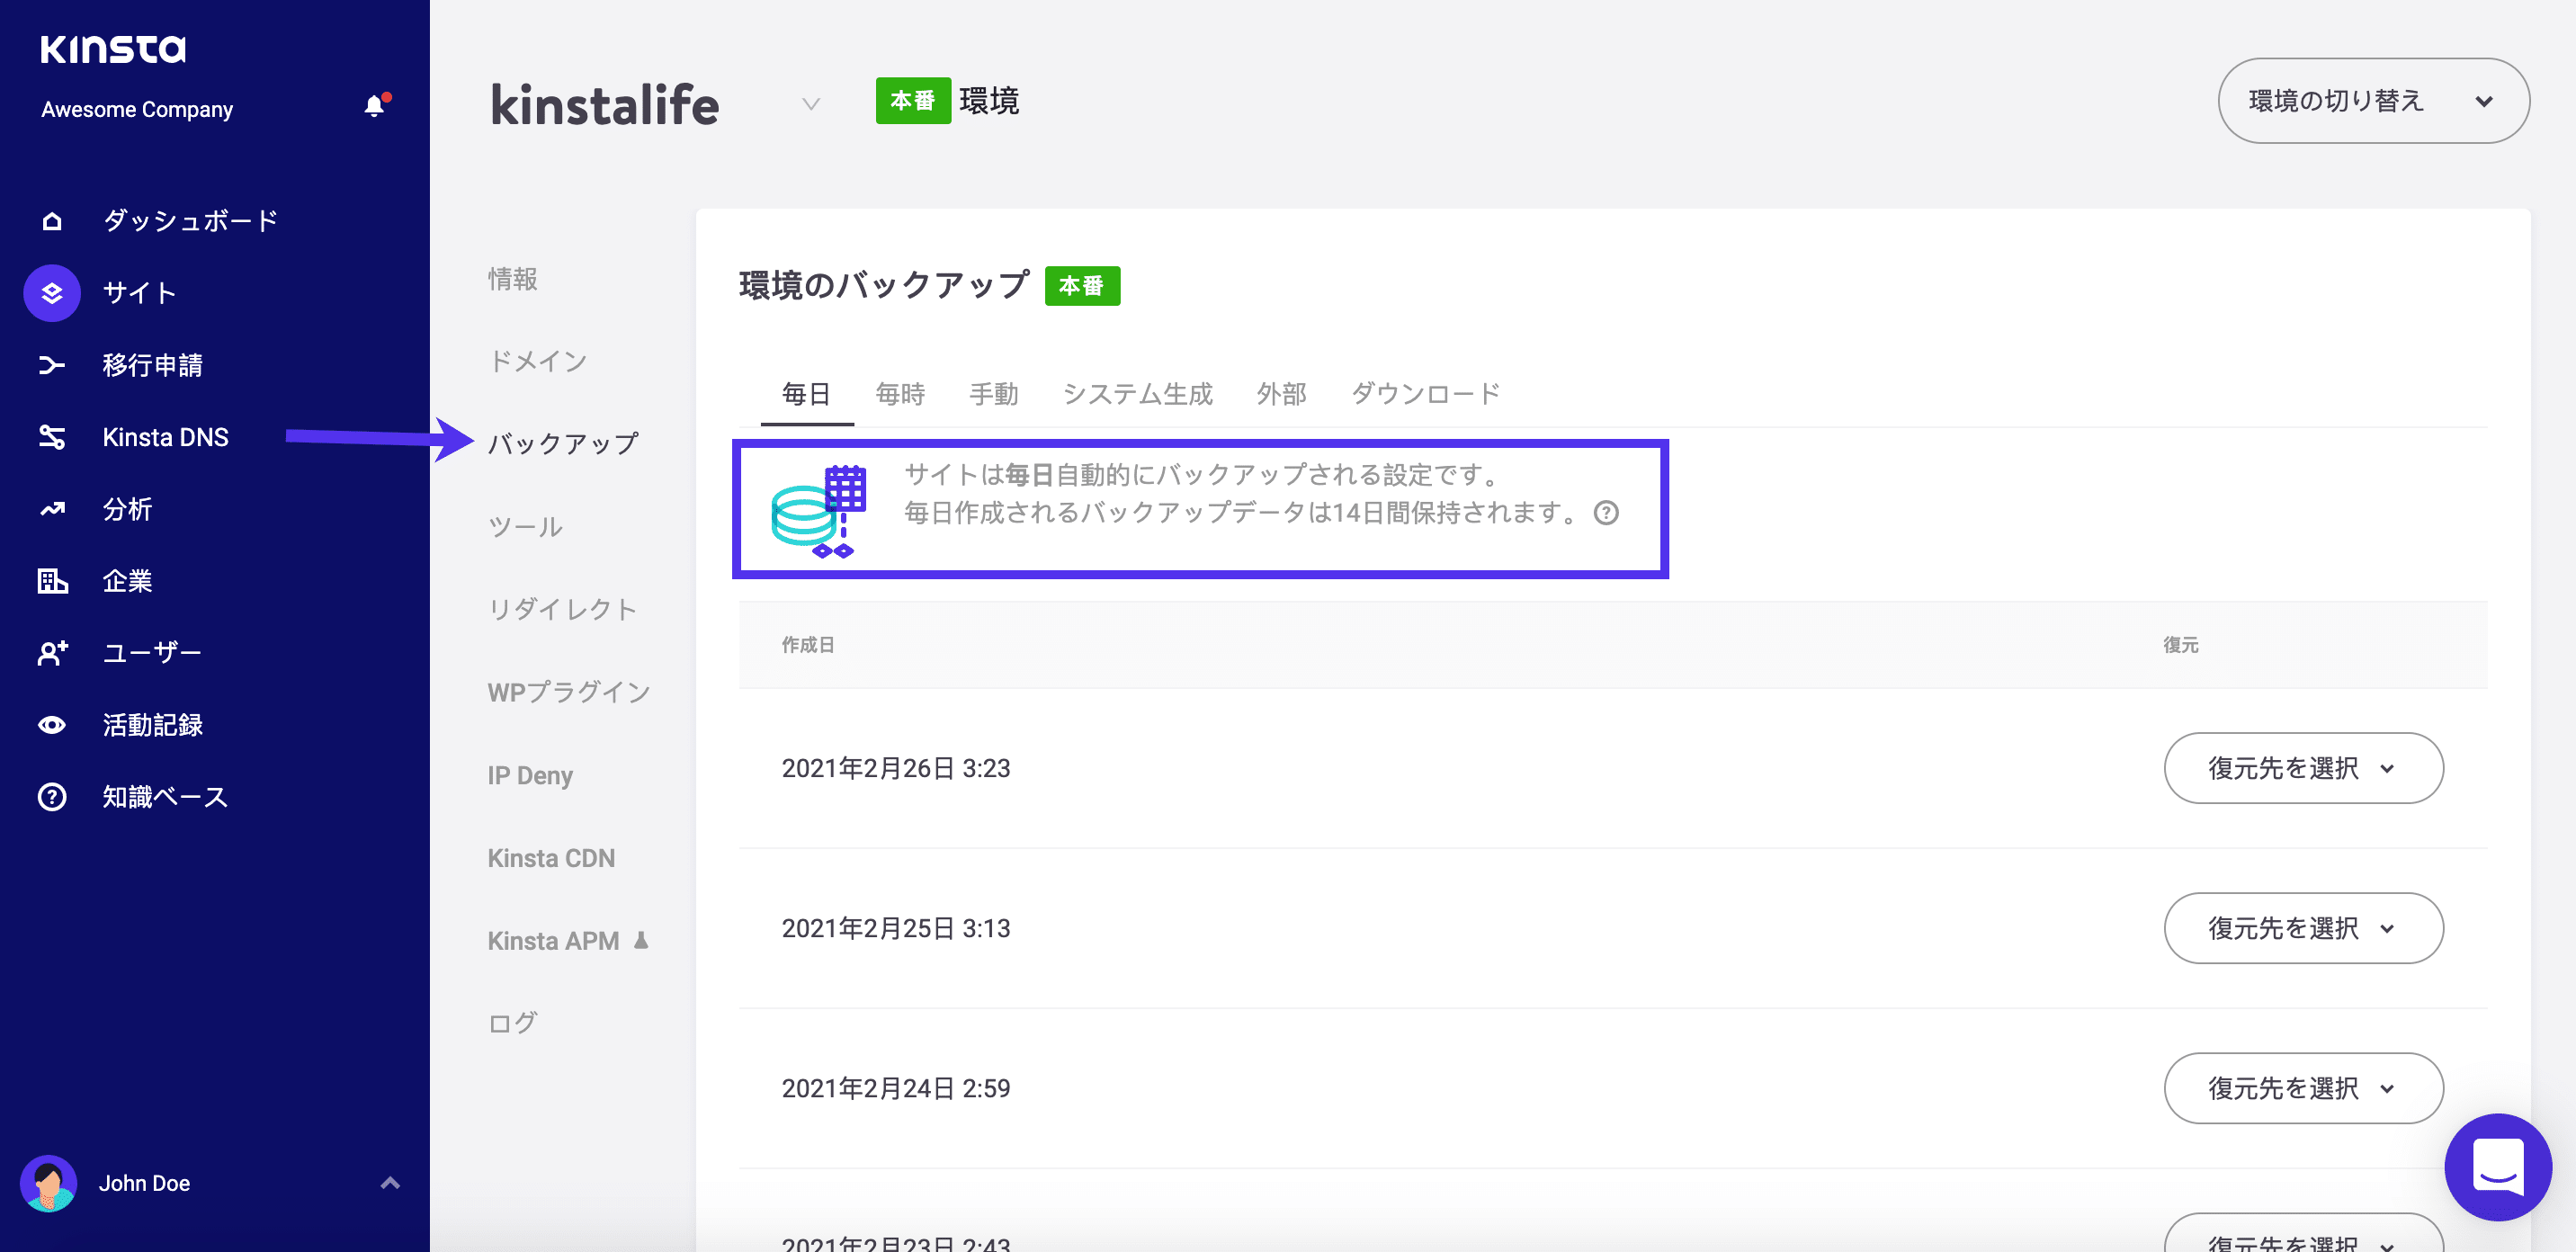This screenshot has height=1252, width=2576.
Task: Open 移行申請 from the left navigation
Action: [152, 365]
